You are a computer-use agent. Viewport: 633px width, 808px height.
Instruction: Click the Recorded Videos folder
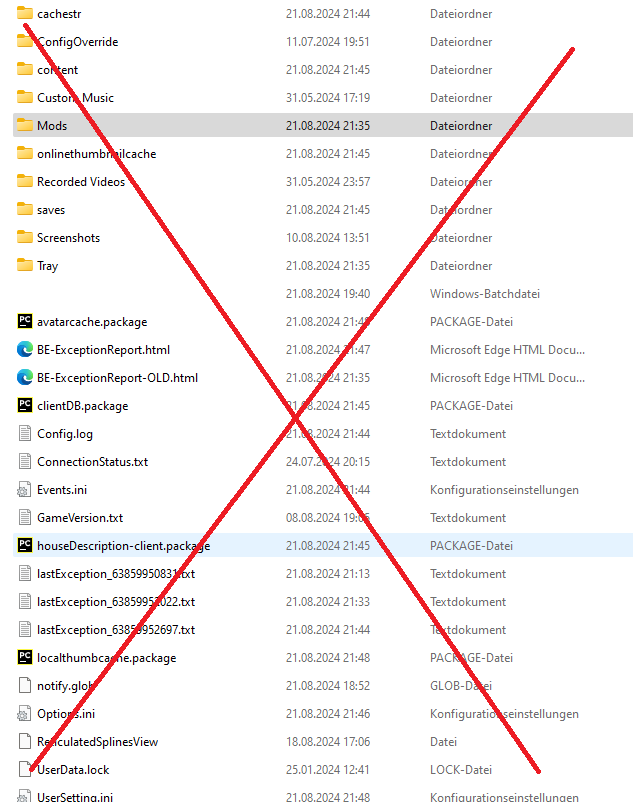81,182
